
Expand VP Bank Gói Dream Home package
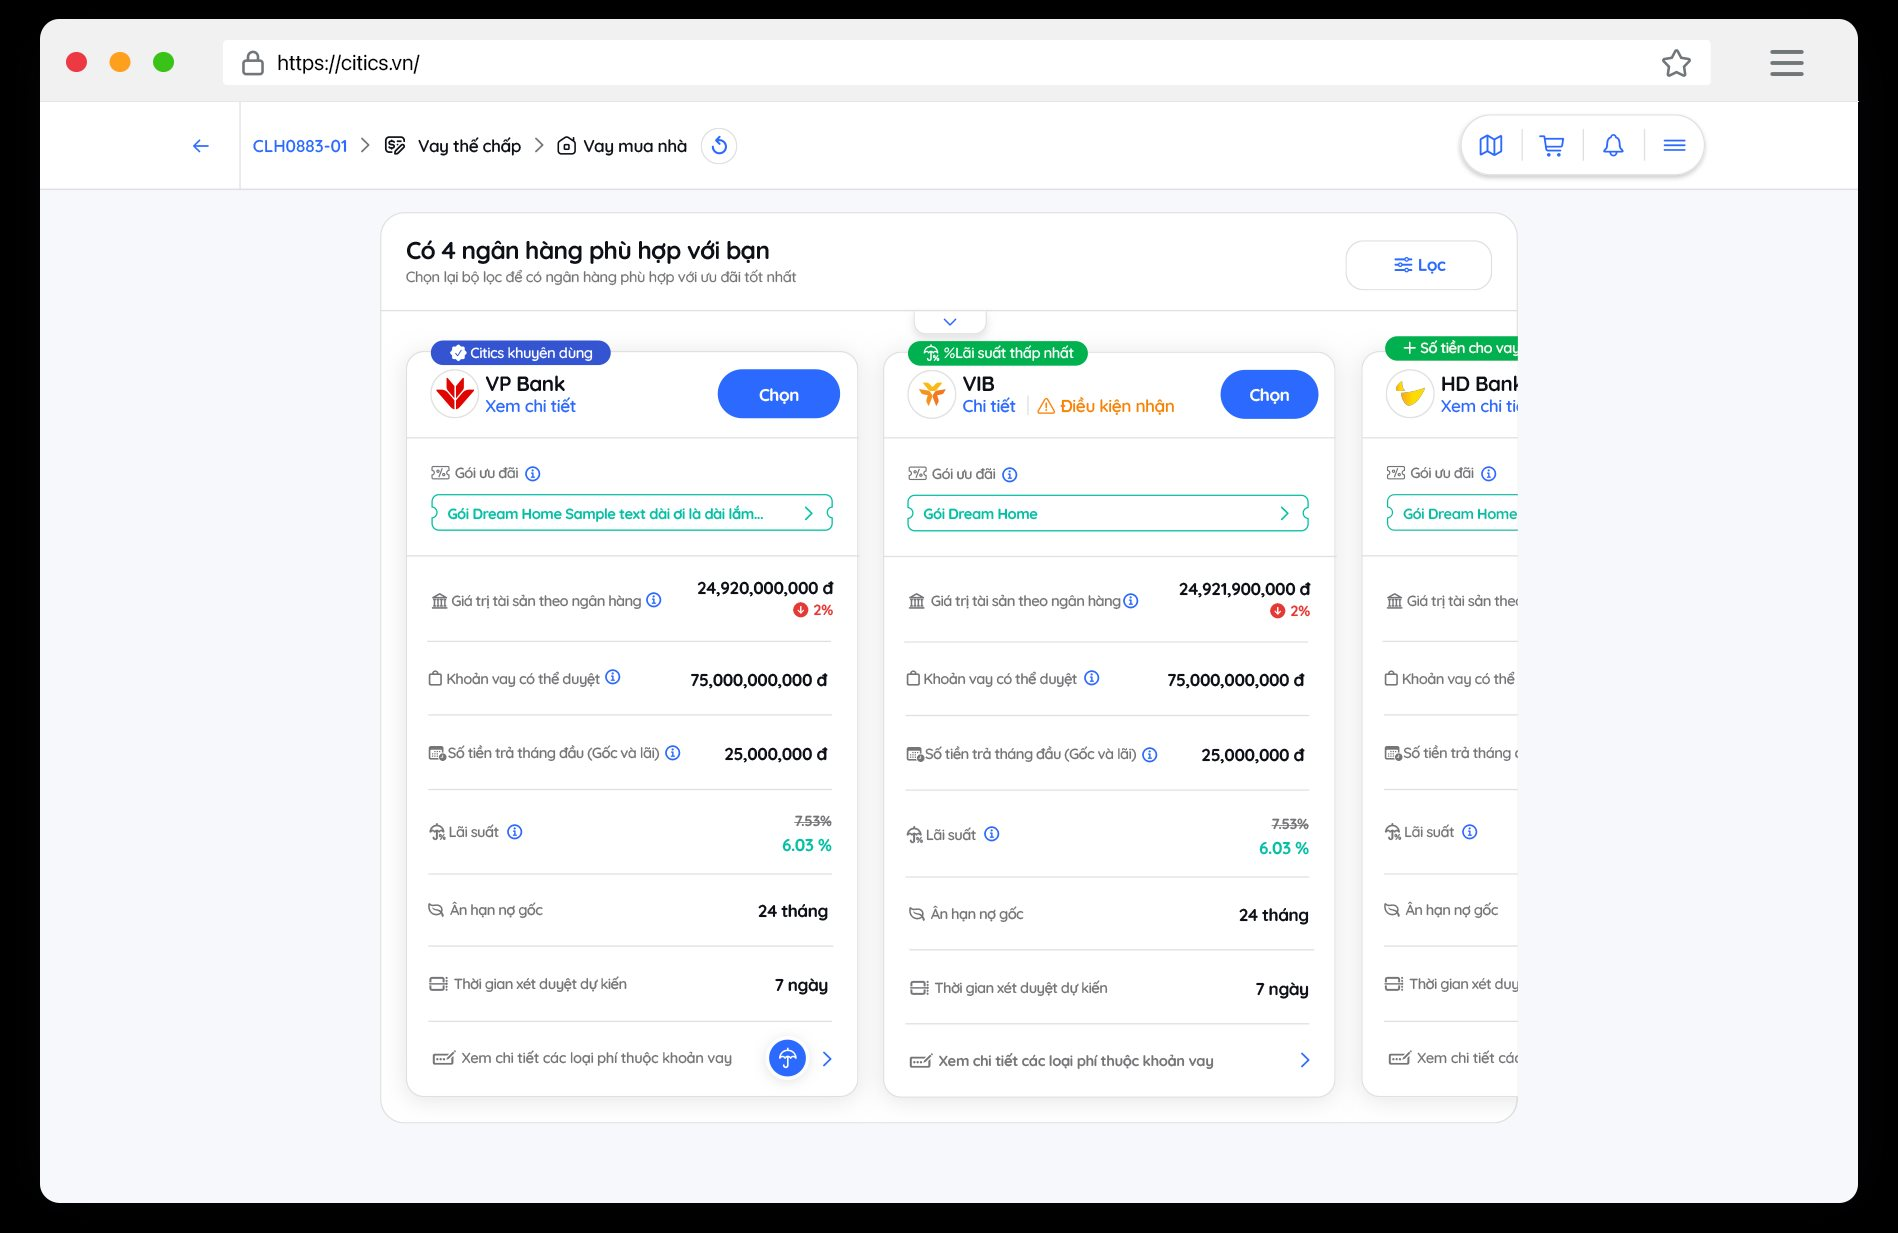coord(631,513)
